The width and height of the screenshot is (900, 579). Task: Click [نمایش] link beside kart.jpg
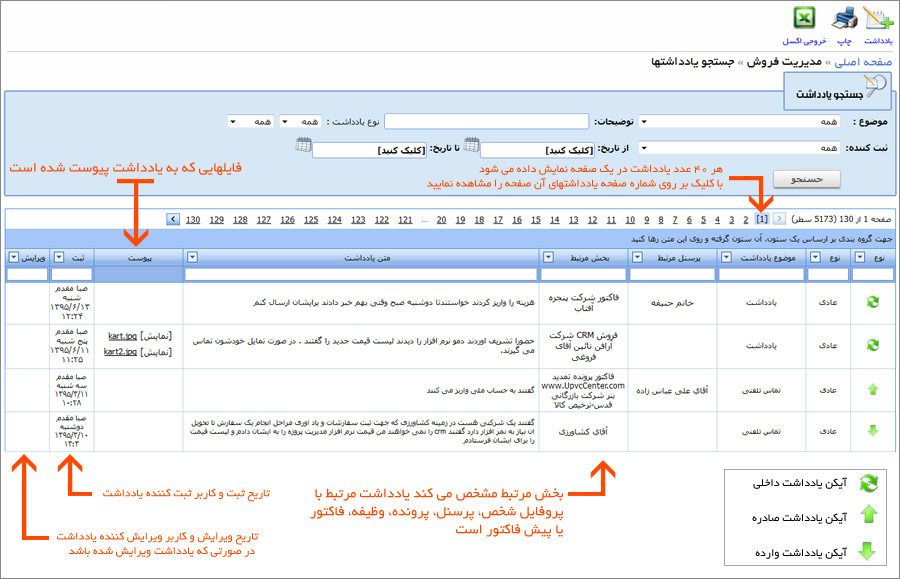coord(156,336)
